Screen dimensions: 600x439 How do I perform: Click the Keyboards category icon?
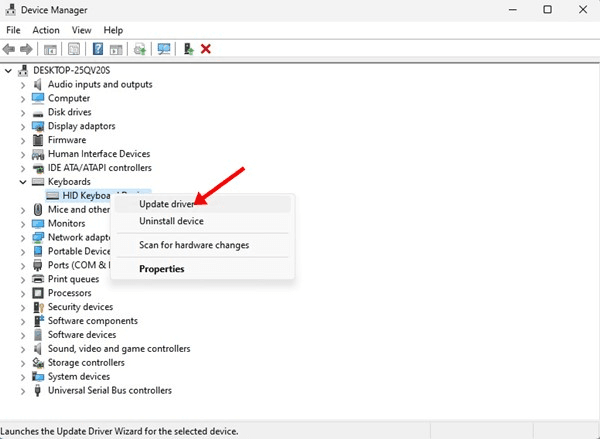[38, 181]
